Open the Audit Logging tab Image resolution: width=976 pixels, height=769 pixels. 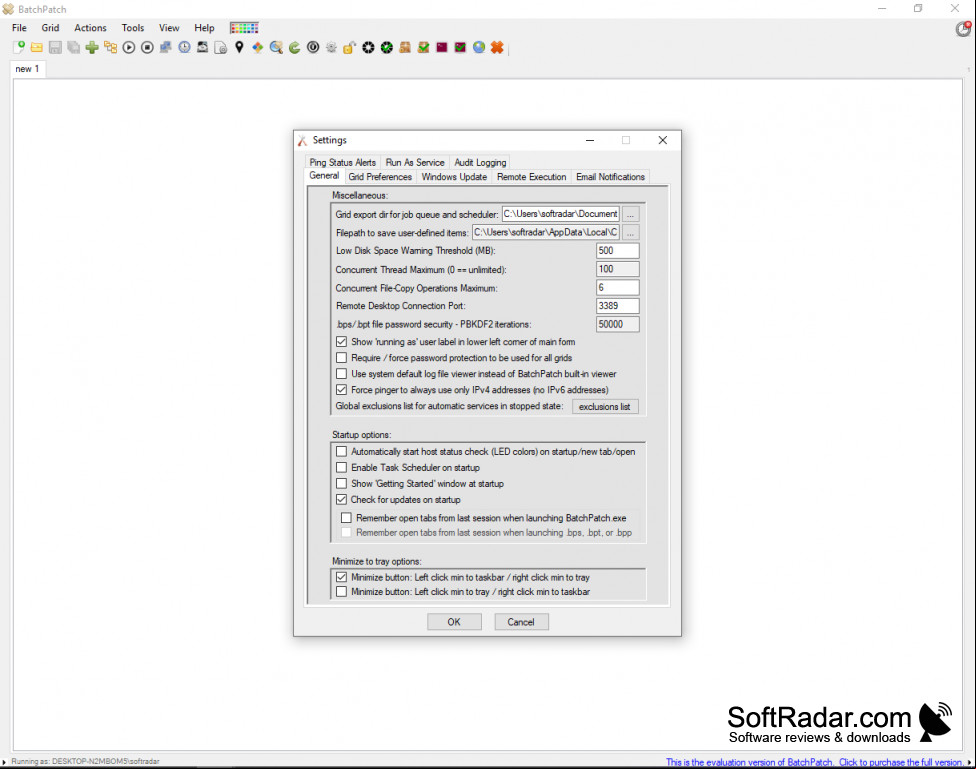pos(481,163)
